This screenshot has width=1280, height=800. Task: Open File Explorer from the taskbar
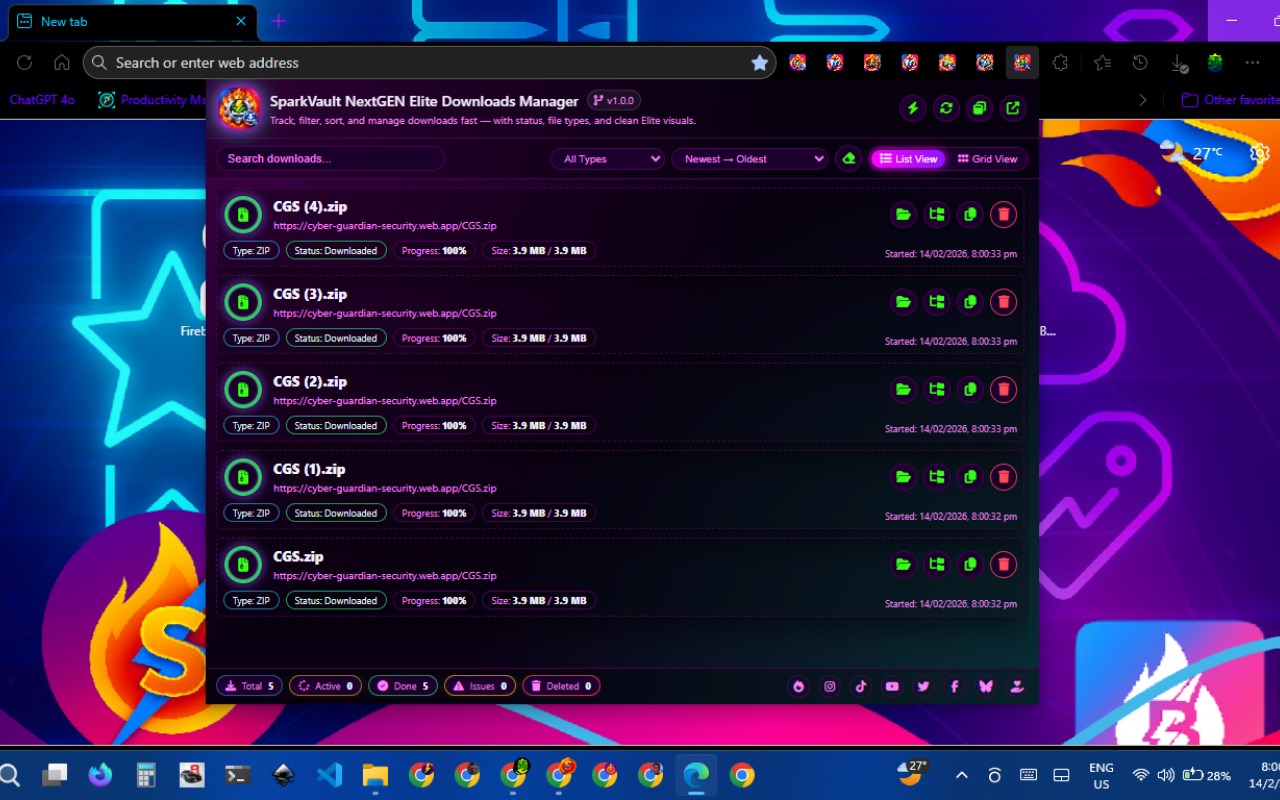(x=375, y=775)
